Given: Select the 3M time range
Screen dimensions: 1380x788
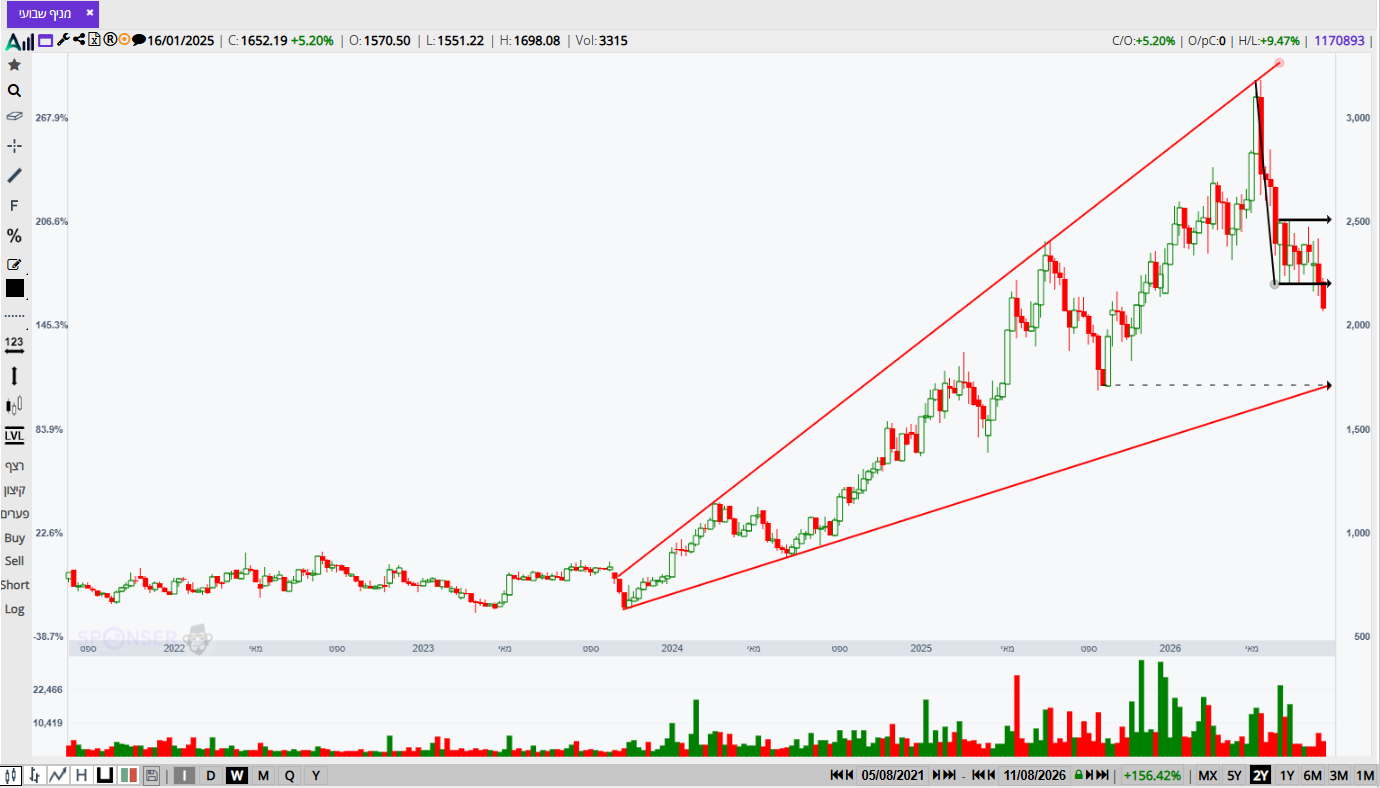Looking at the screenshot, I should 1339,775.
